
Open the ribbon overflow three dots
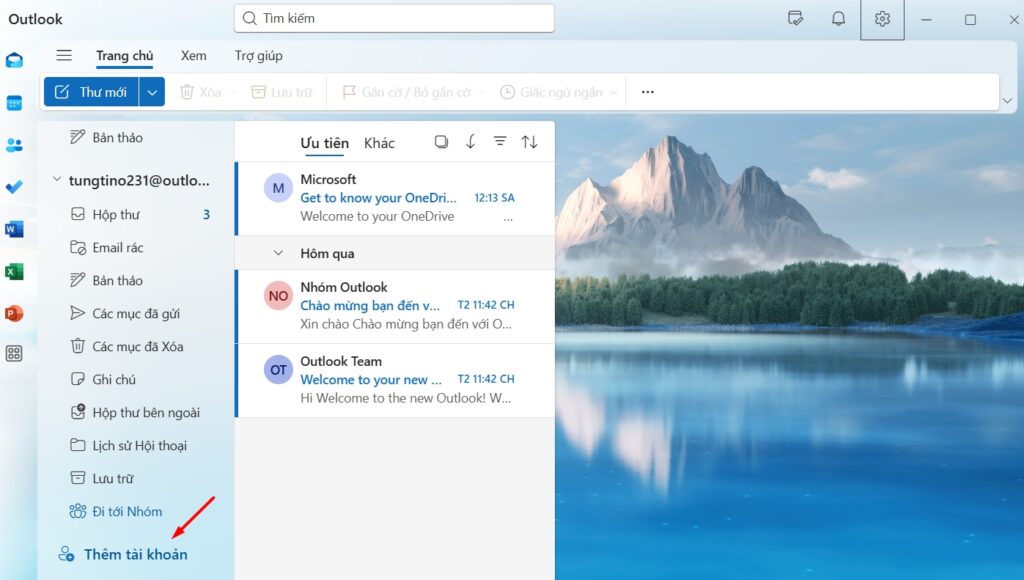pos(648,92)
